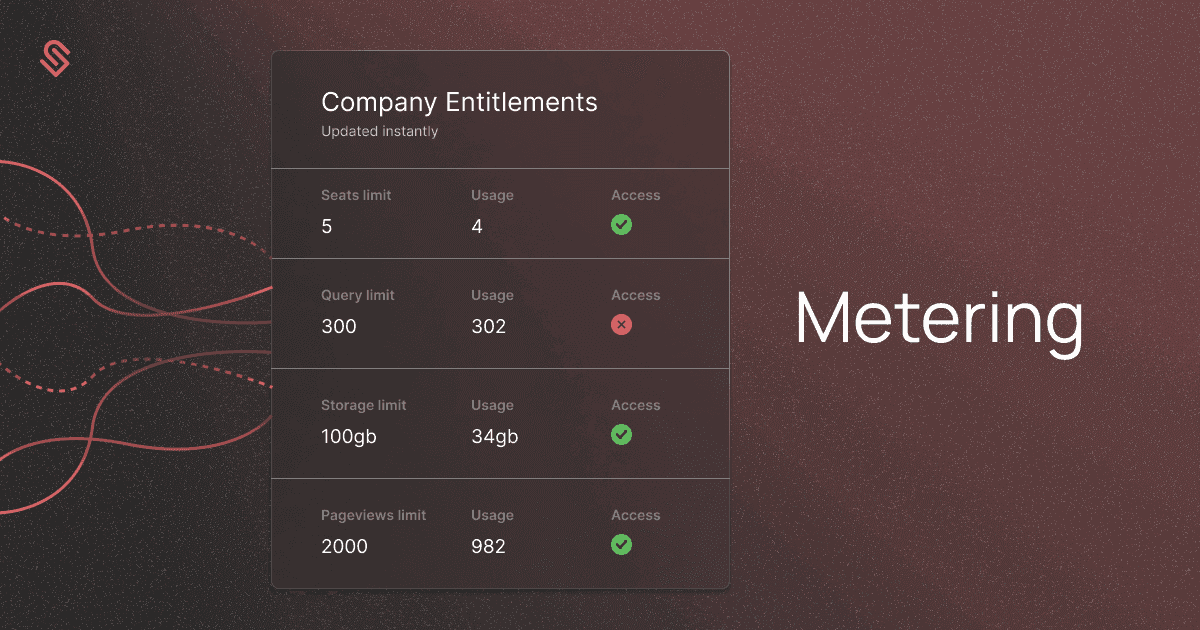Click the Pageviews limit label

click(x=373, y=516)
